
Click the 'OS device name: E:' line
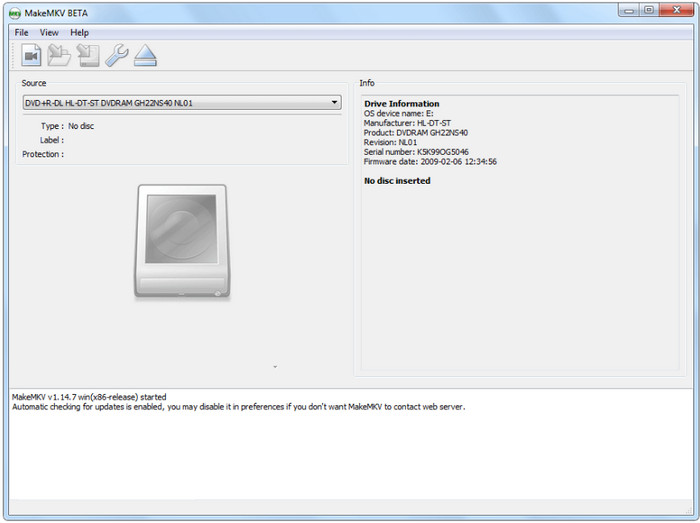pyautogui.click(x=398, y=113)
